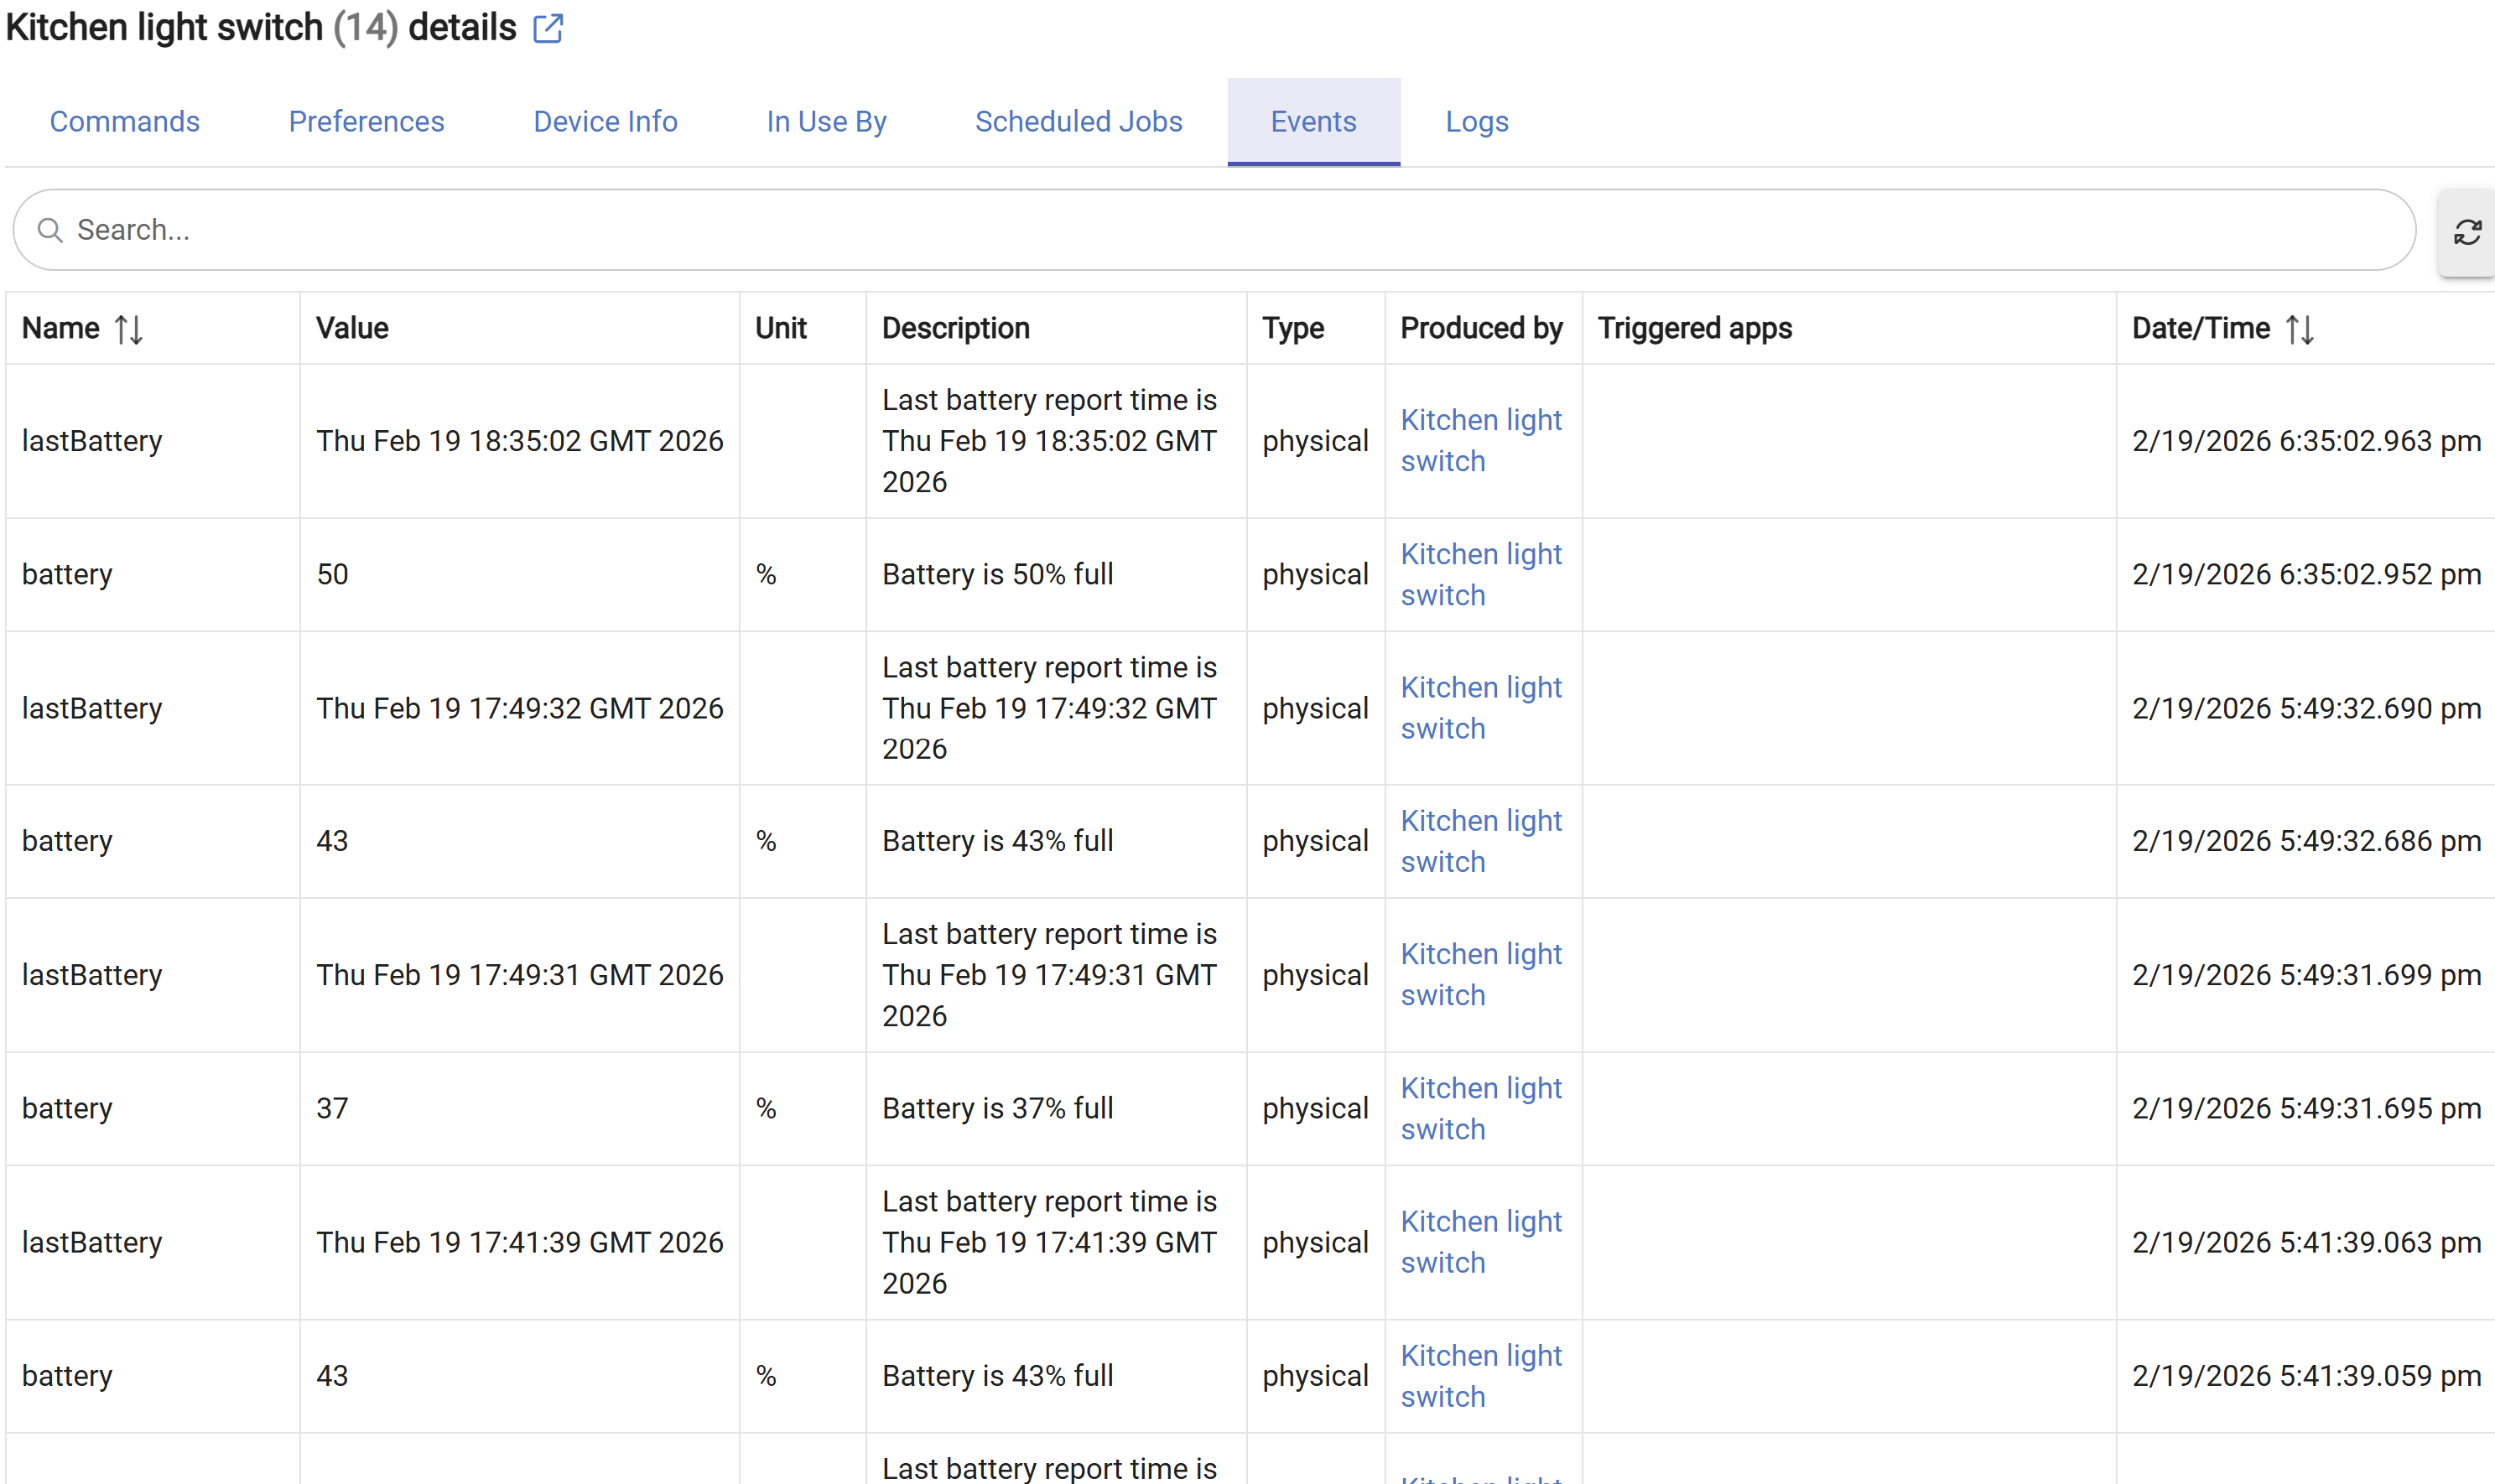This screenshot has height=1484, width=2495.
Task: Open Kitchen light switch link at 5:41:39.059 pm
Action: tap(1480, 1376)
